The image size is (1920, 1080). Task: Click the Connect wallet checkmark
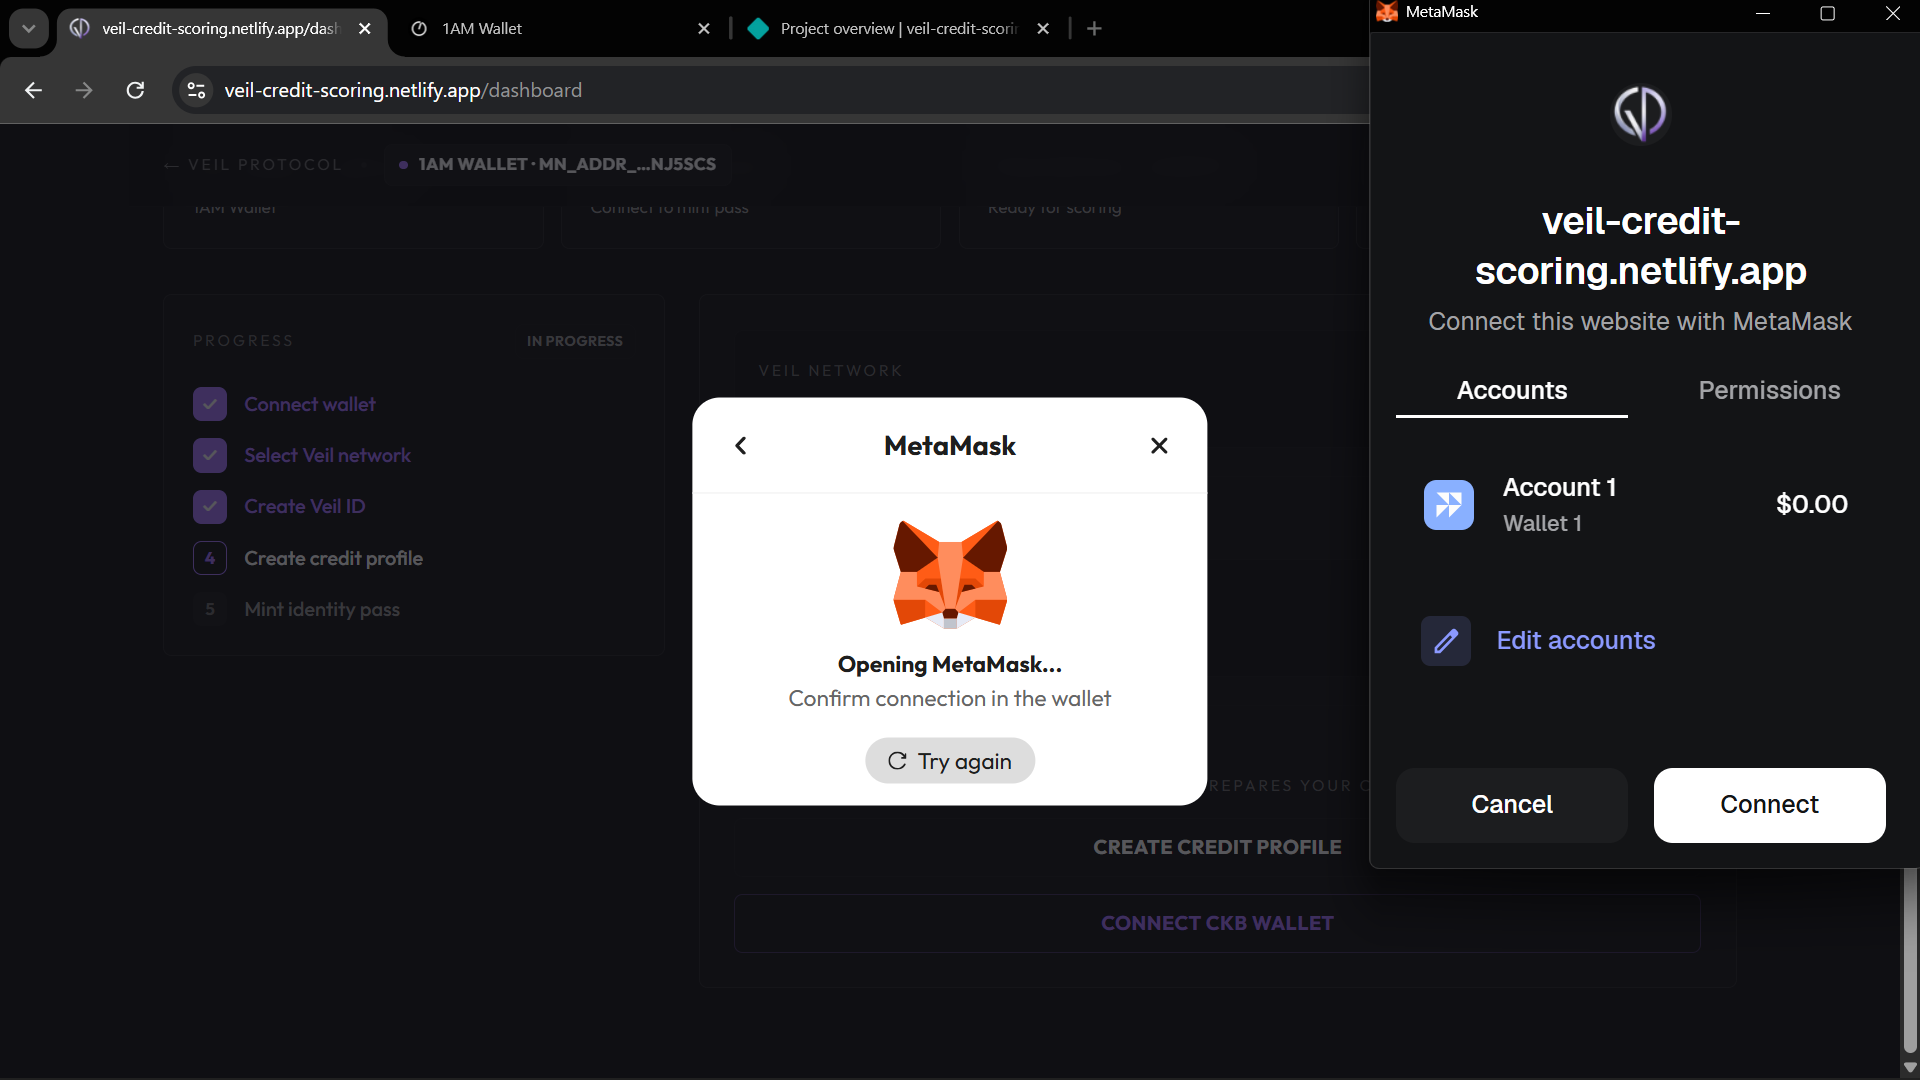click(x=210, y=405)
